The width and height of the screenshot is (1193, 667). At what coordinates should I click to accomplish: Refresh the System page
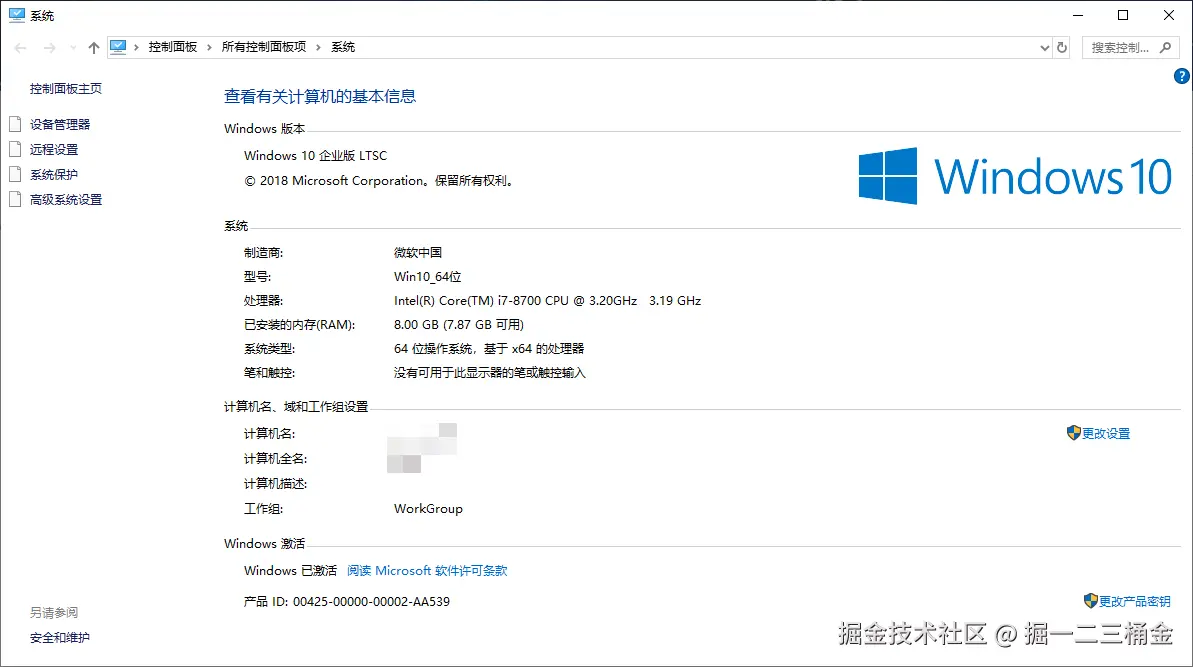pyautogui.click(x=1062, y=47)
